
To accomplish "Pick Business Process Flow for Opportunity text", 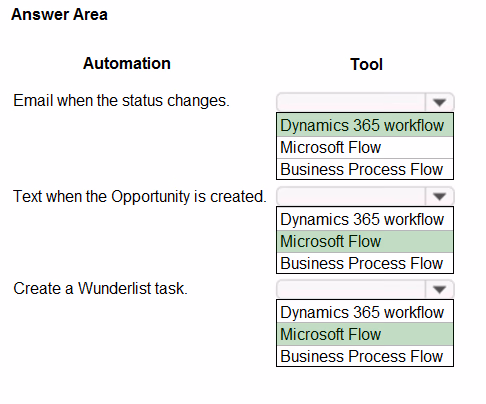I will [365, 263].
